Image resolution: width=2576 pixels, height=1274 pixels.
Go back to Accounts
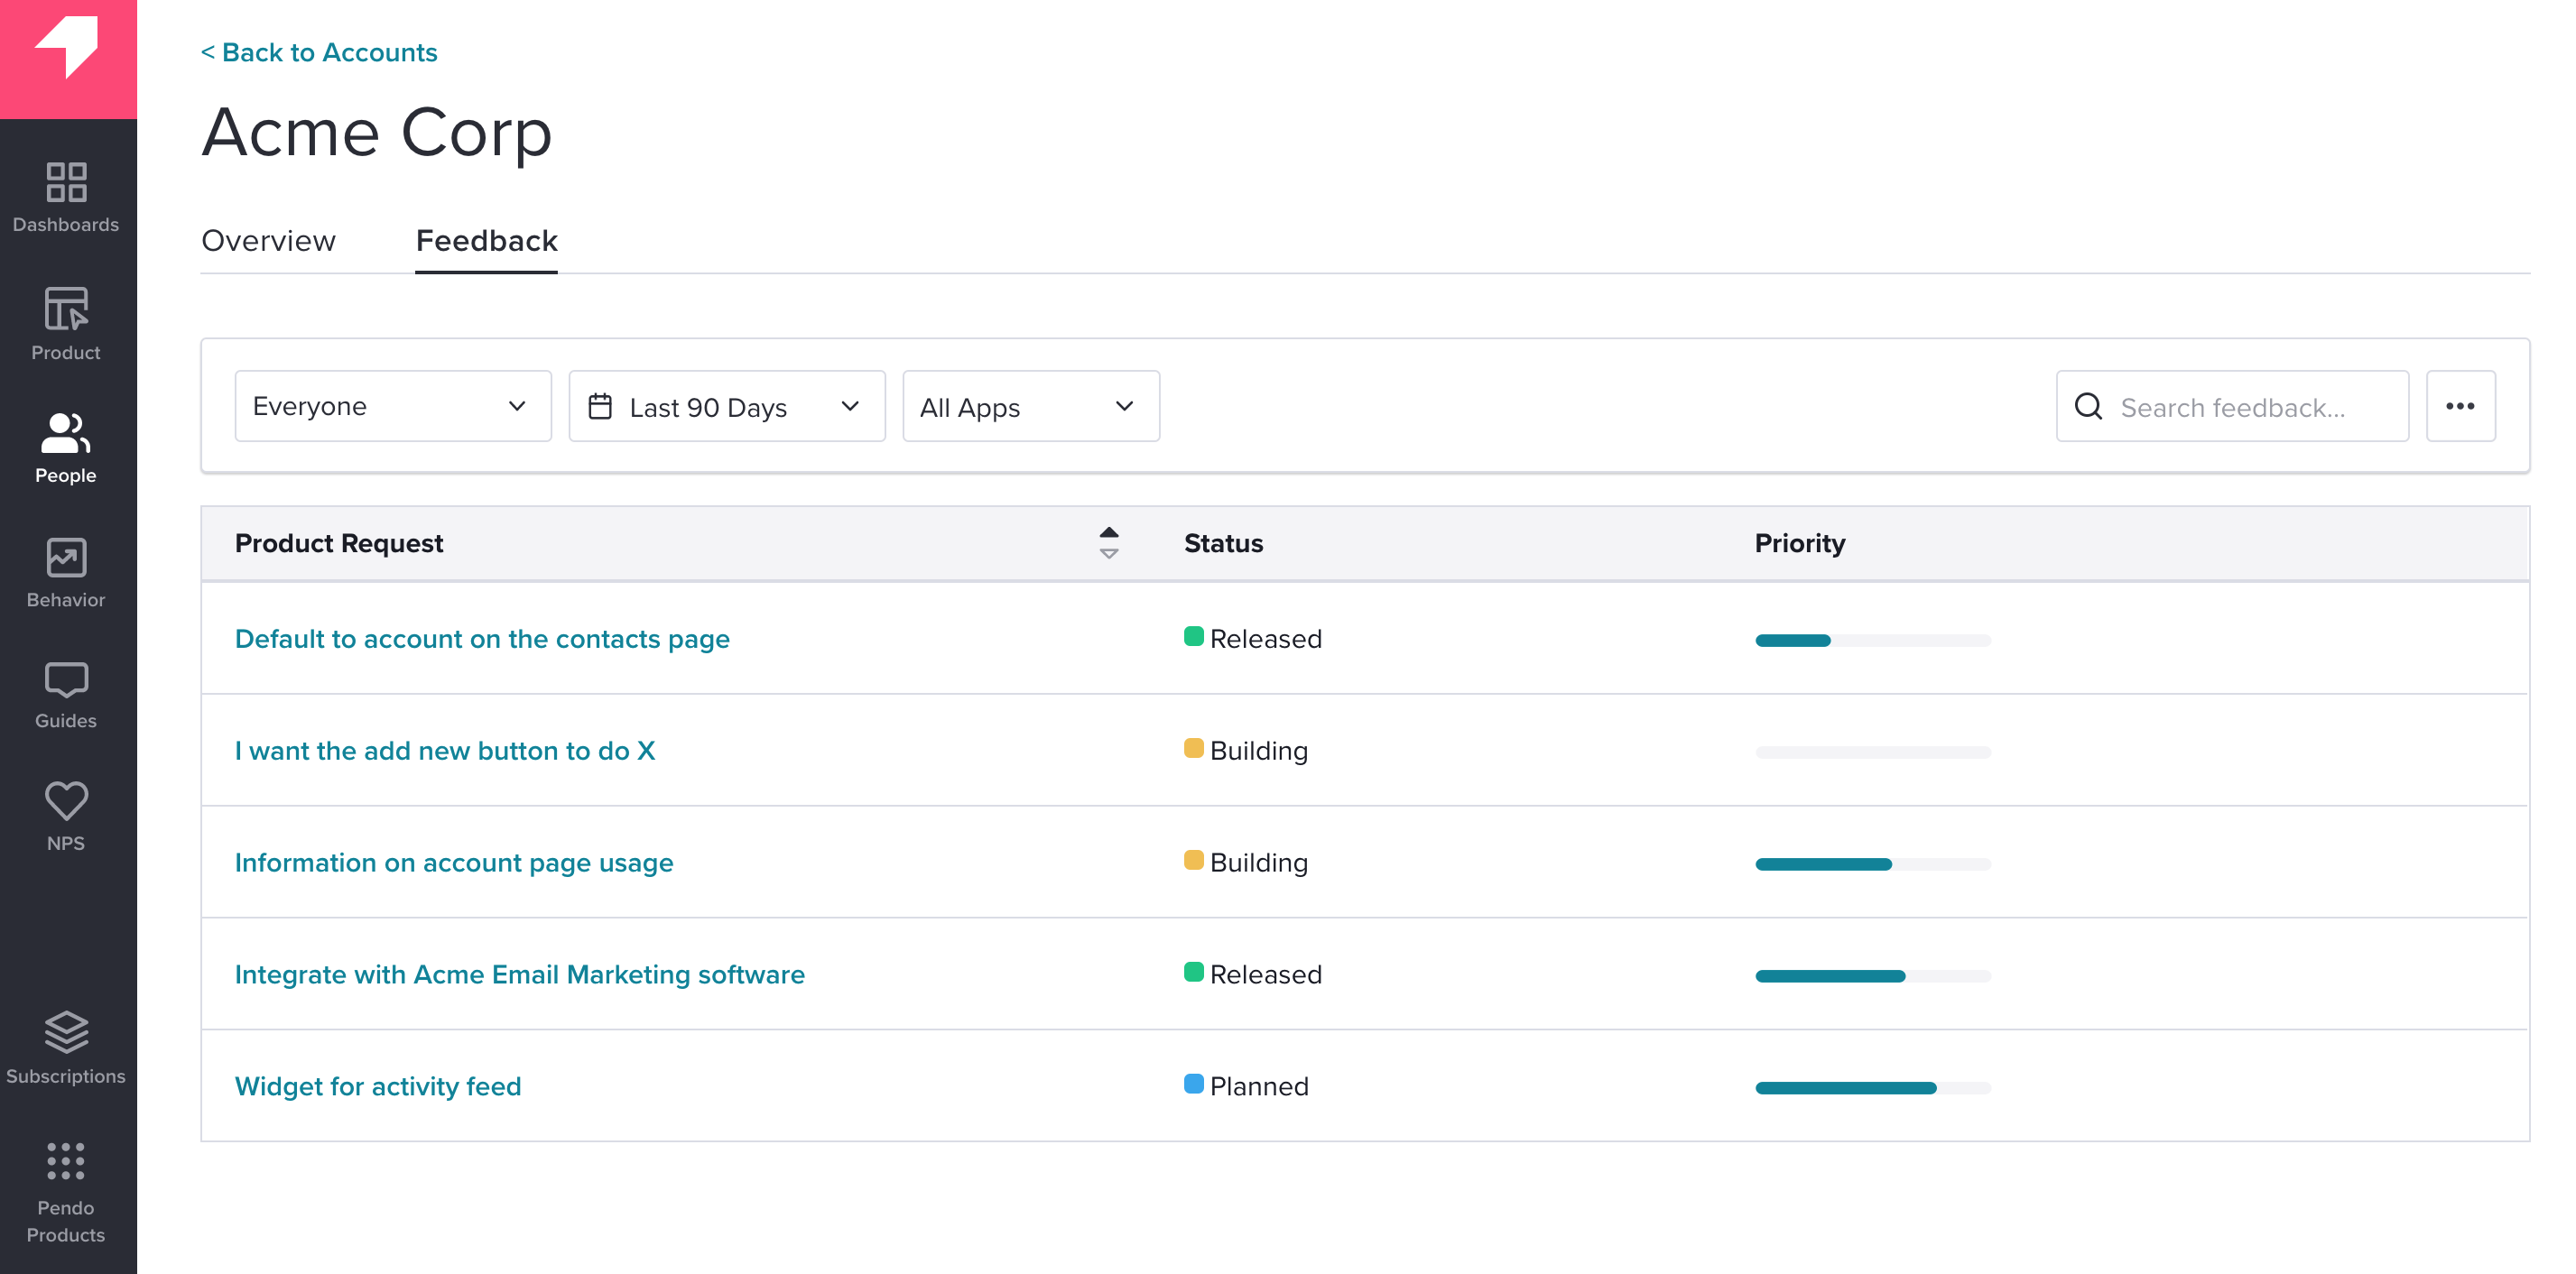point(319,52)
